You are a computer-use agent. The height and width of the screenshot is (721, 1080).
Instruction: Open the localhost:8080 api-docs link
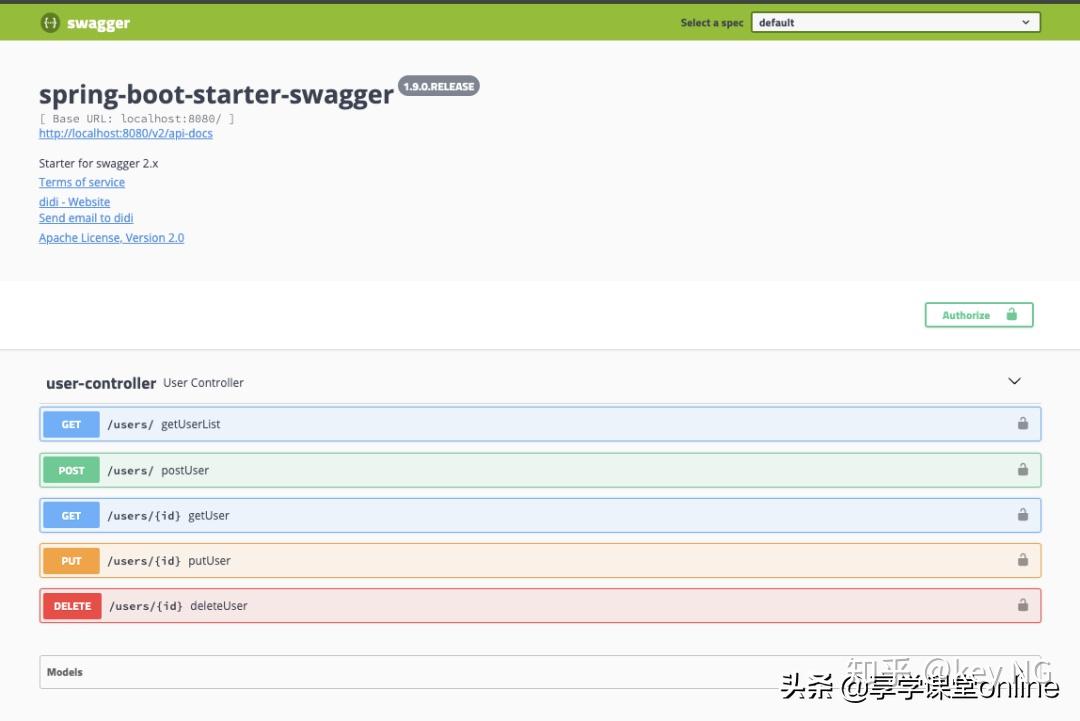(125, 133)
